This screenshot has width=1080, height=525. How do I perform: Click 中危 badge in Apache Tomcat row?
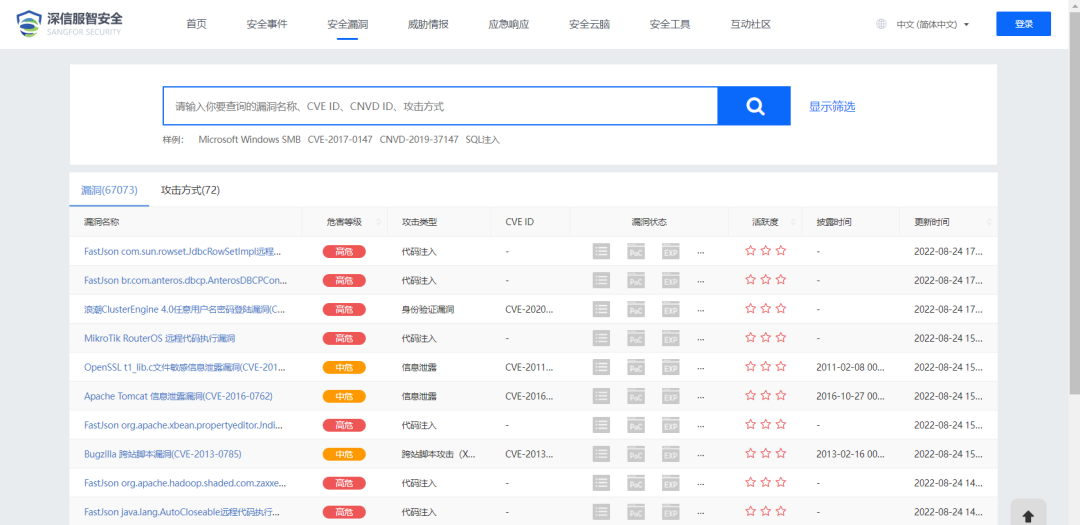tap(344, 397)
